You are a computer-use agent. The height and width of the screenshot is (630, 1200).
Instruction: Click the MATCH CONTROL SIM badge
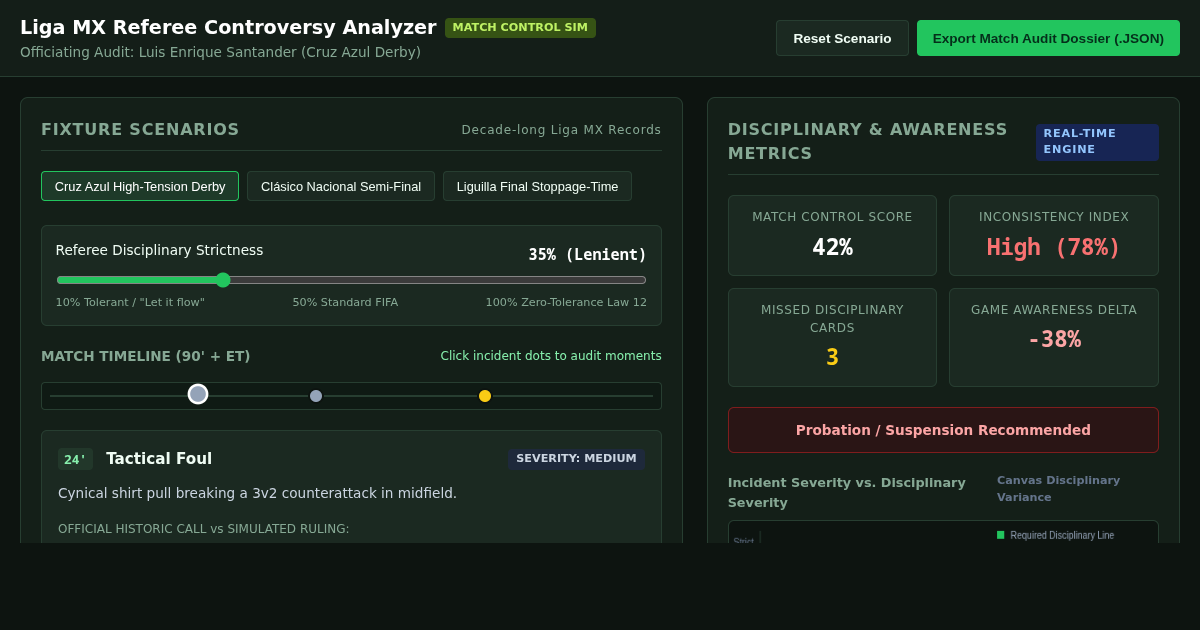click(520, 28)
